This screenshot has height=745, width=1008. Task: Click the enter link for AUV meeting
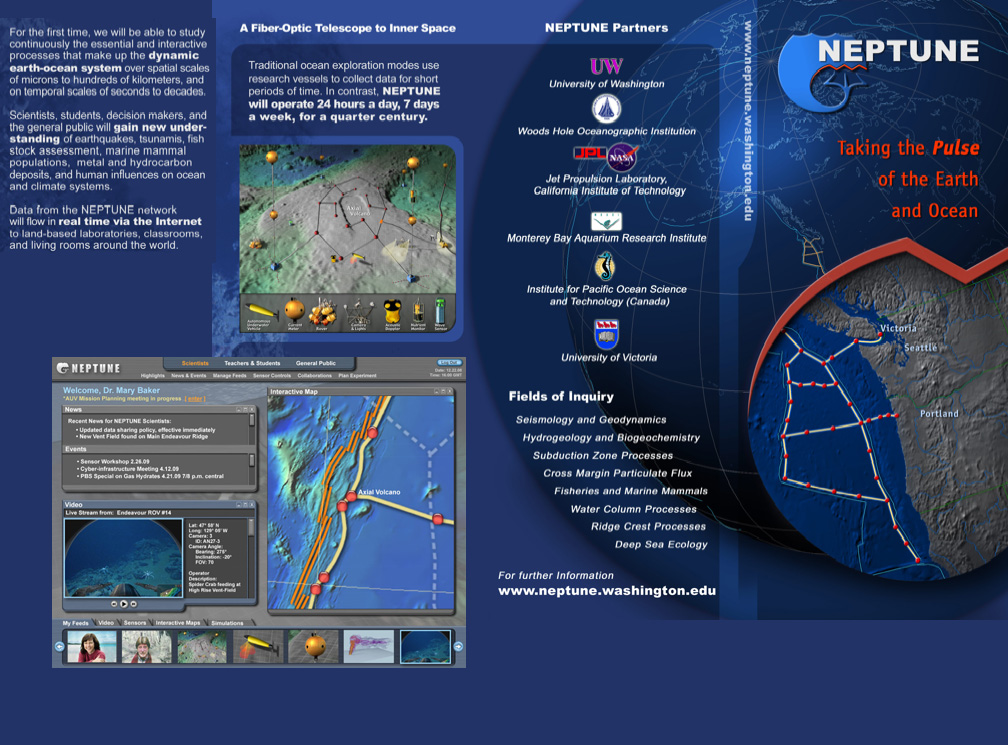[x=195, y=399]
